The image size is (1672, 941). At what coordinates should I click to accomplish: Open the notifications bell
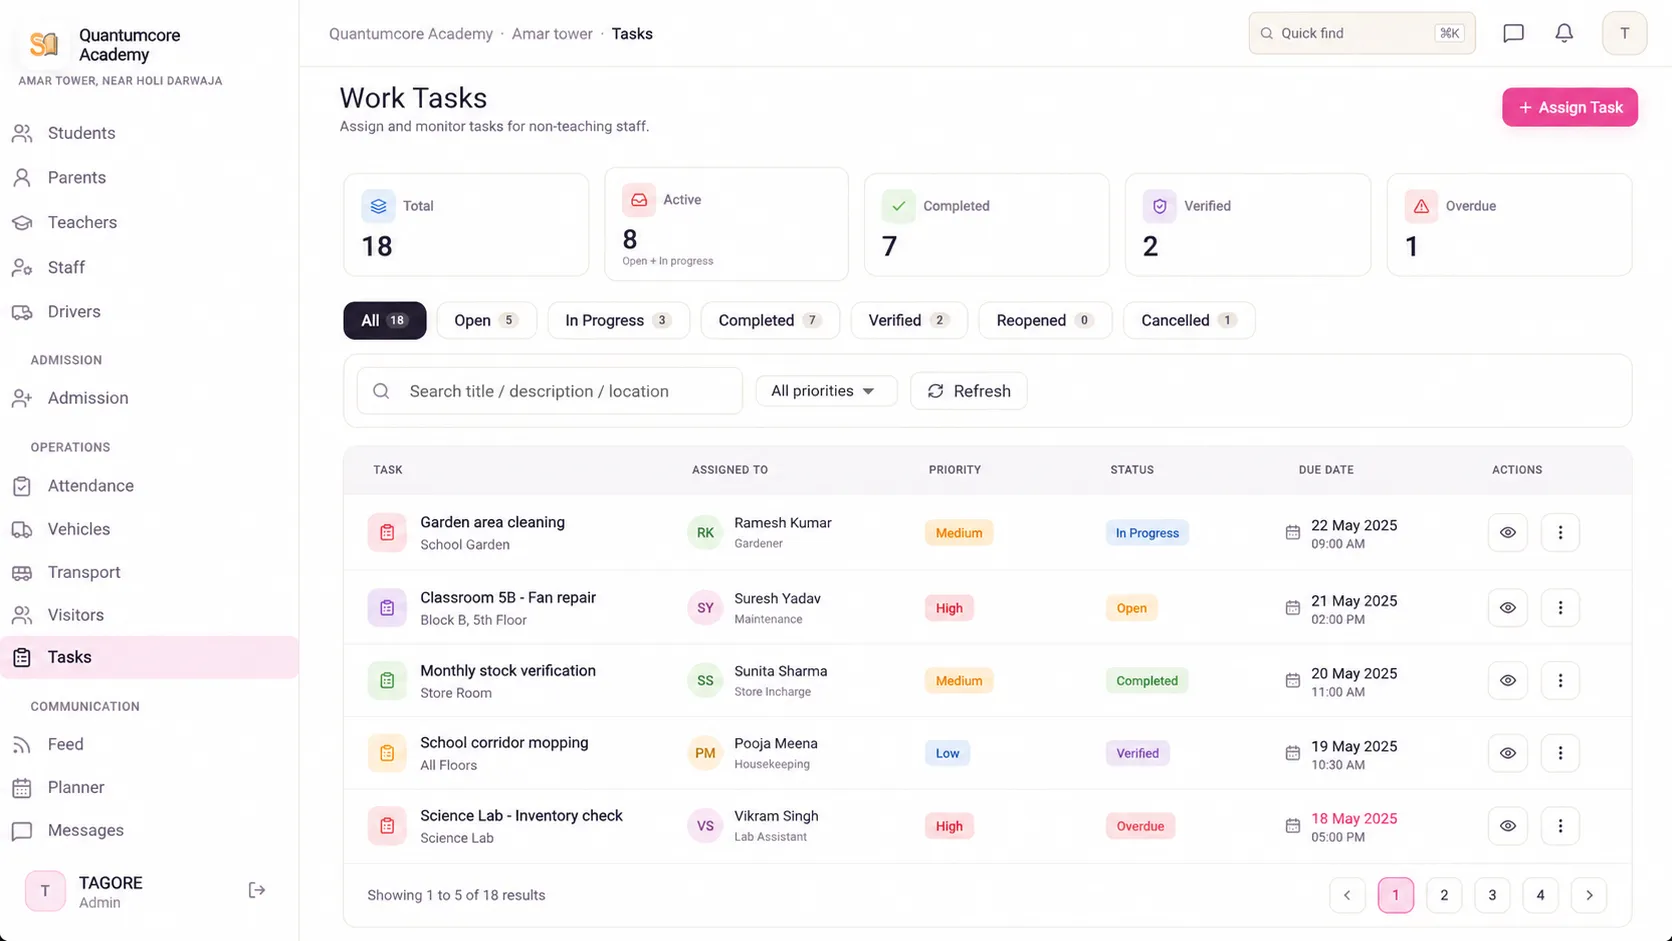click(1564, 33)
